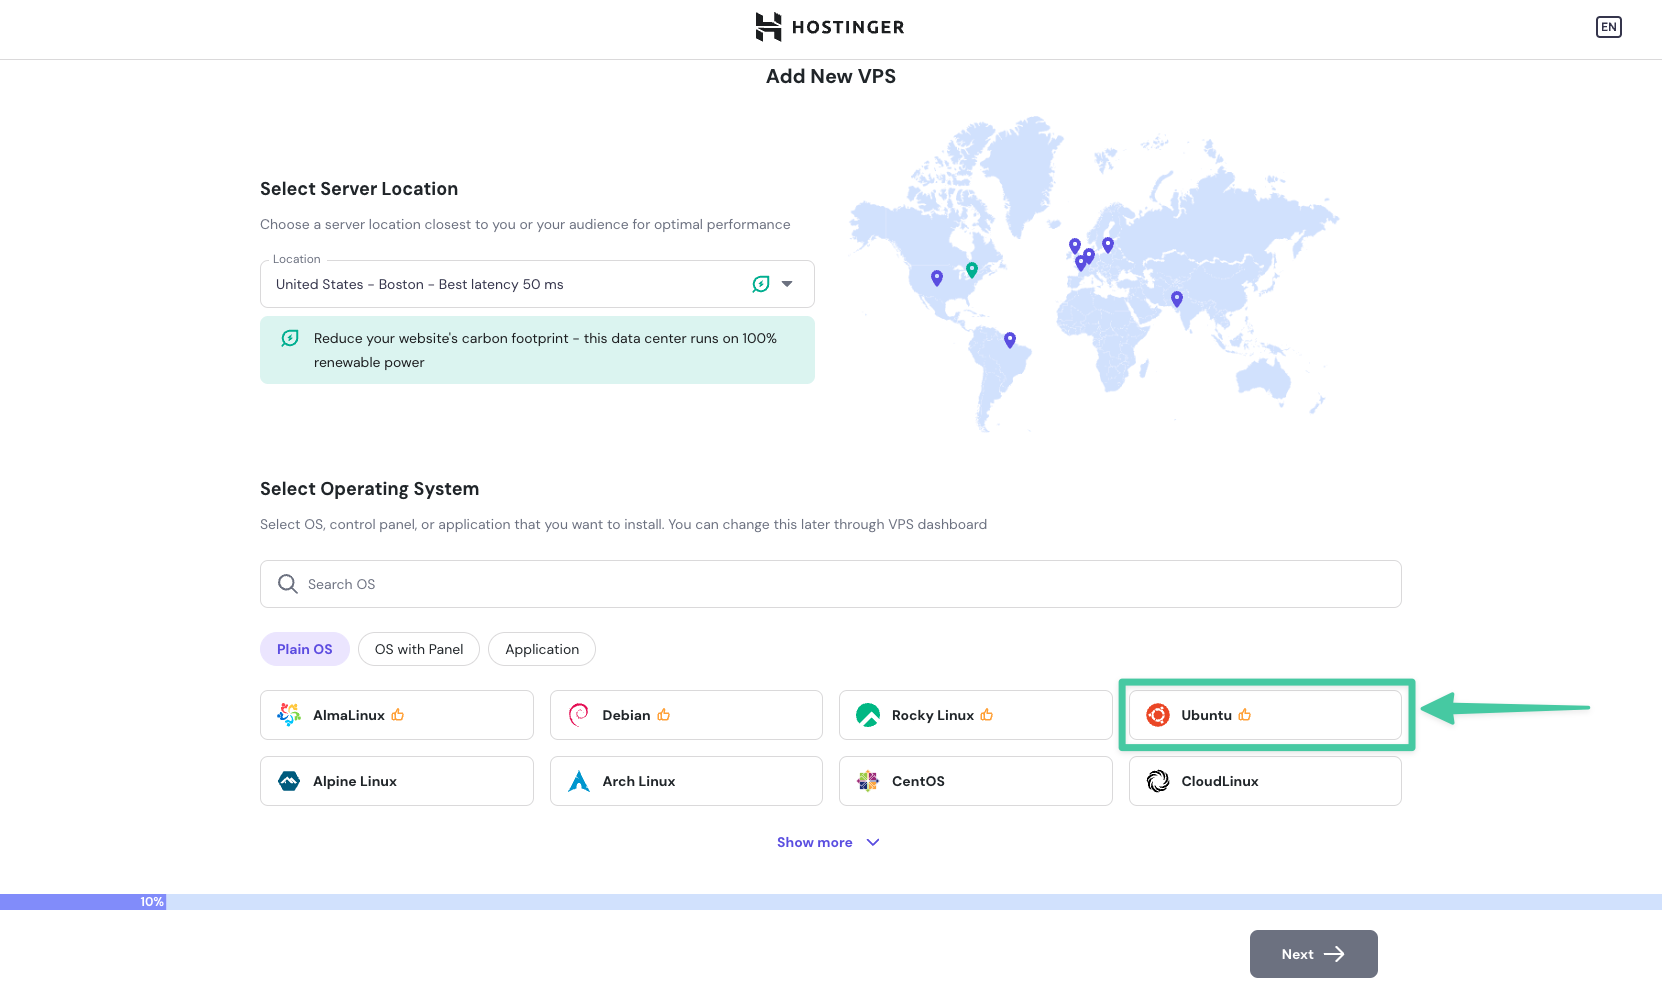The image size is (1662, 983).
Task: Click the arrow icon on the Next button
Action: (1334, 954)
